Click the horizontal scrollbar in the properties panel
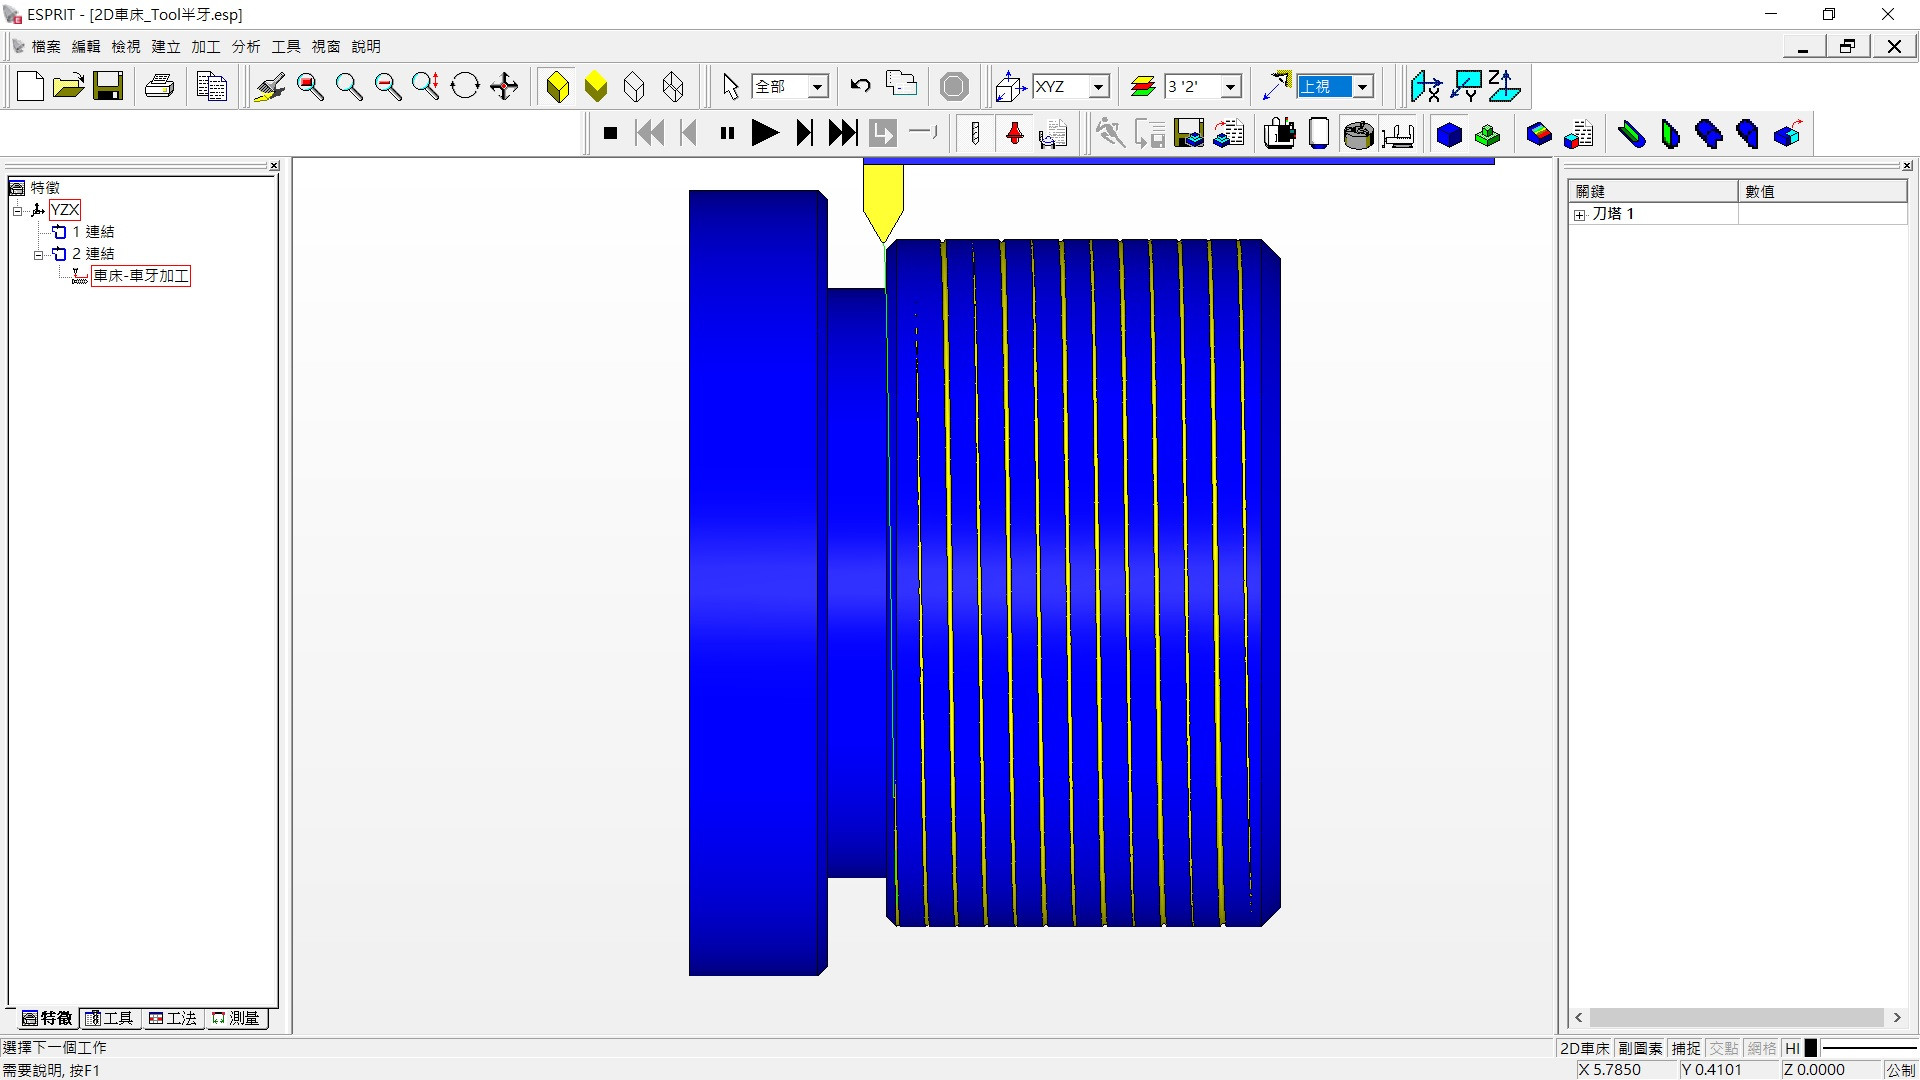Screen dimensions: 1920x1080 click(x=1736, y=1018)
